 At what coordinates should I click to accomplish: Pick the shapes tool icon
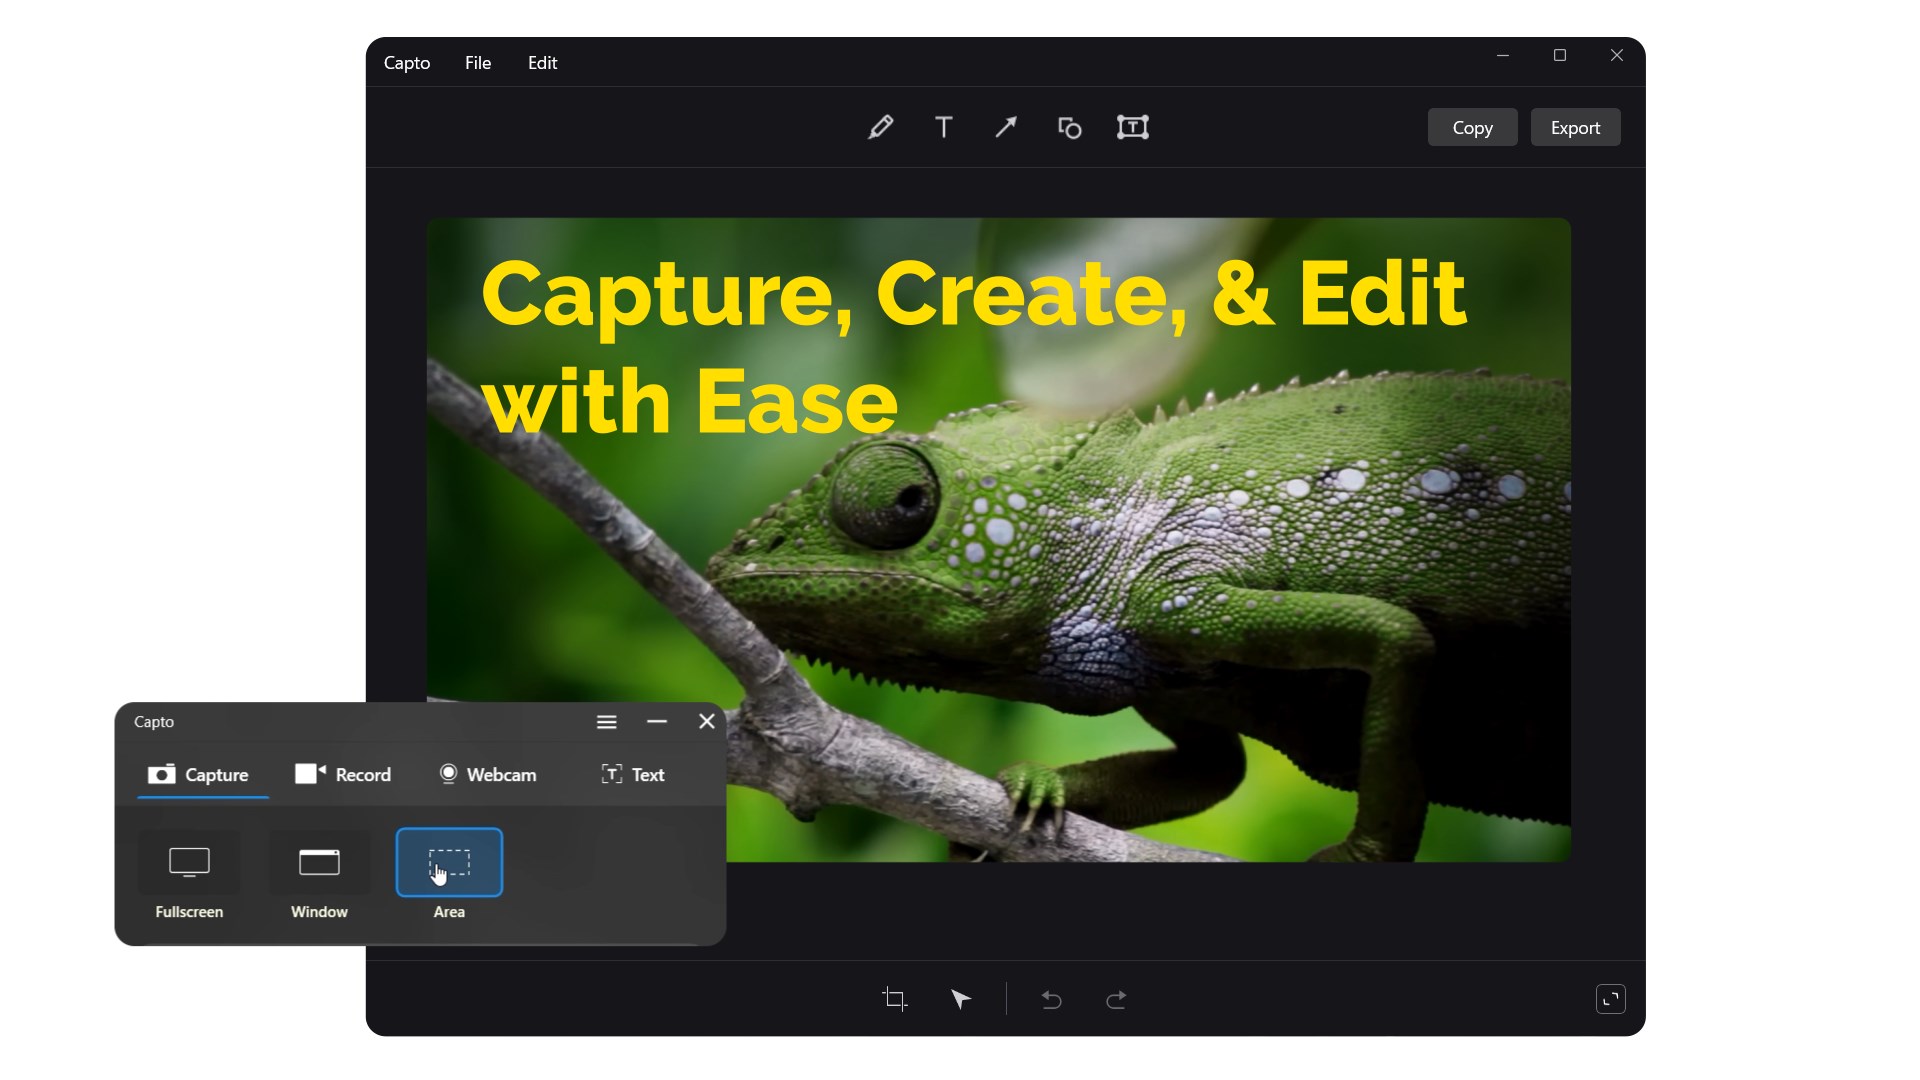[x=1069, y=127]
